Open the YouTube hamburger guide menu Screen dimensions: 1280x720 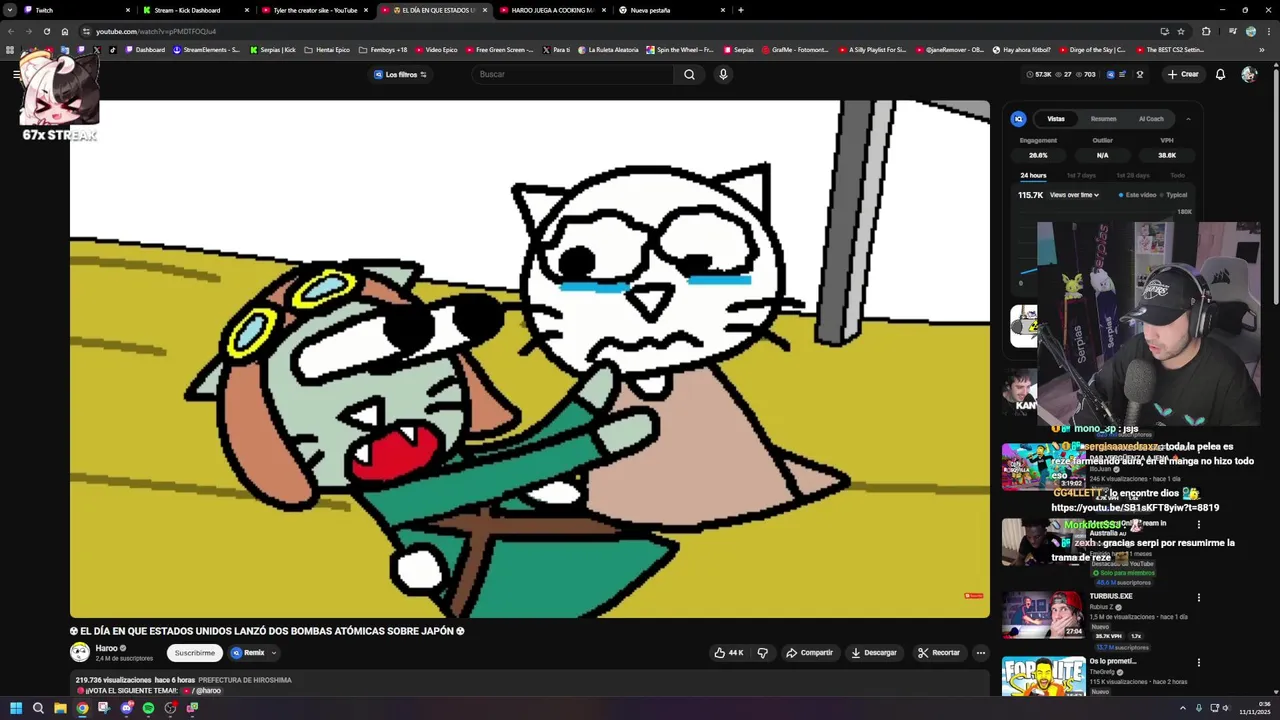coord(17,74)
